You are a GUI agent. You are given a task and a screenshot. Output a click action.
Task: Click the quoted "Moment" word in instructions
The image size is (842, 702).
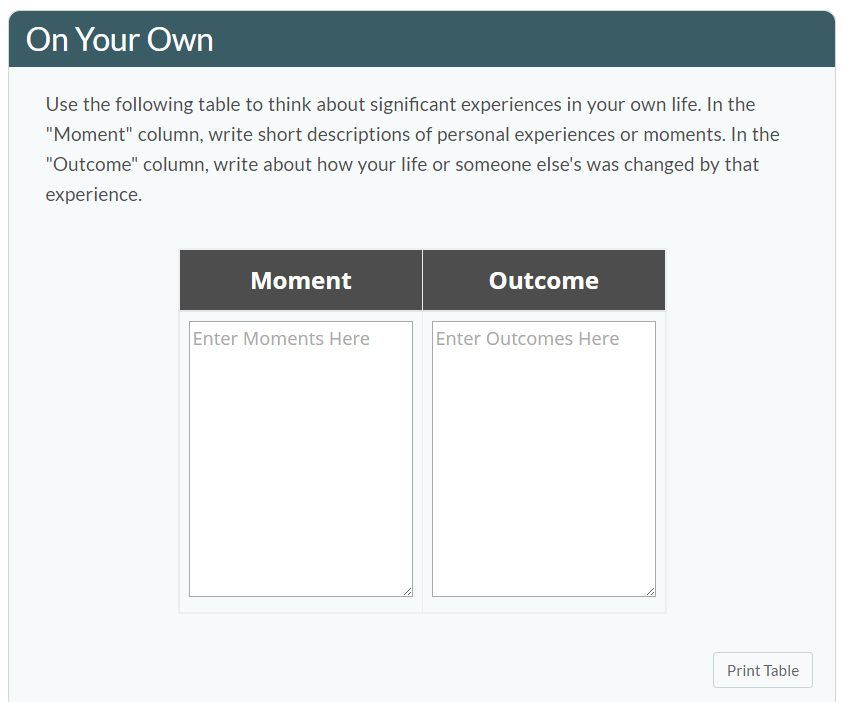89,134
